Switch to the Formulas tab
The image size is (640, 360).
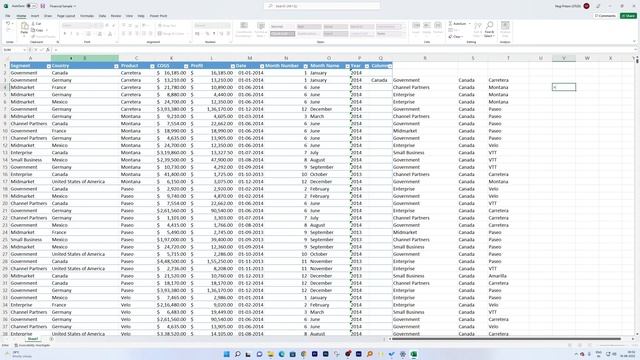click(87, 16)
